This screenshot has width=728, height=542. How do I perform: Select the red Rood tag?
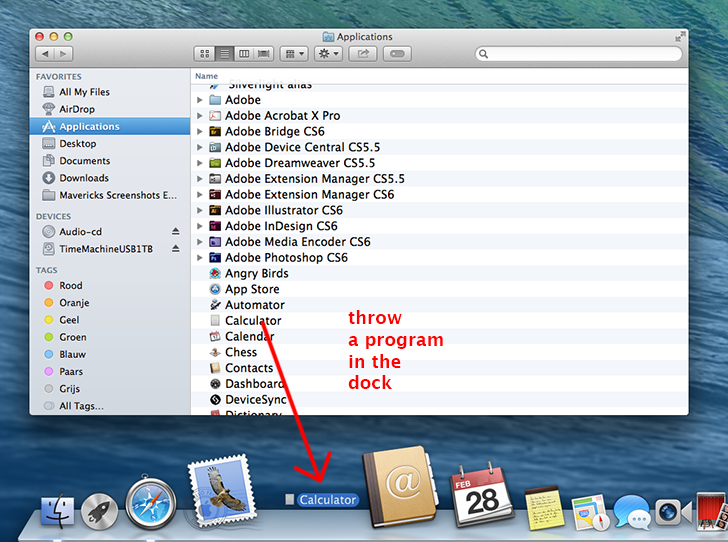click(x=110, y=286)
